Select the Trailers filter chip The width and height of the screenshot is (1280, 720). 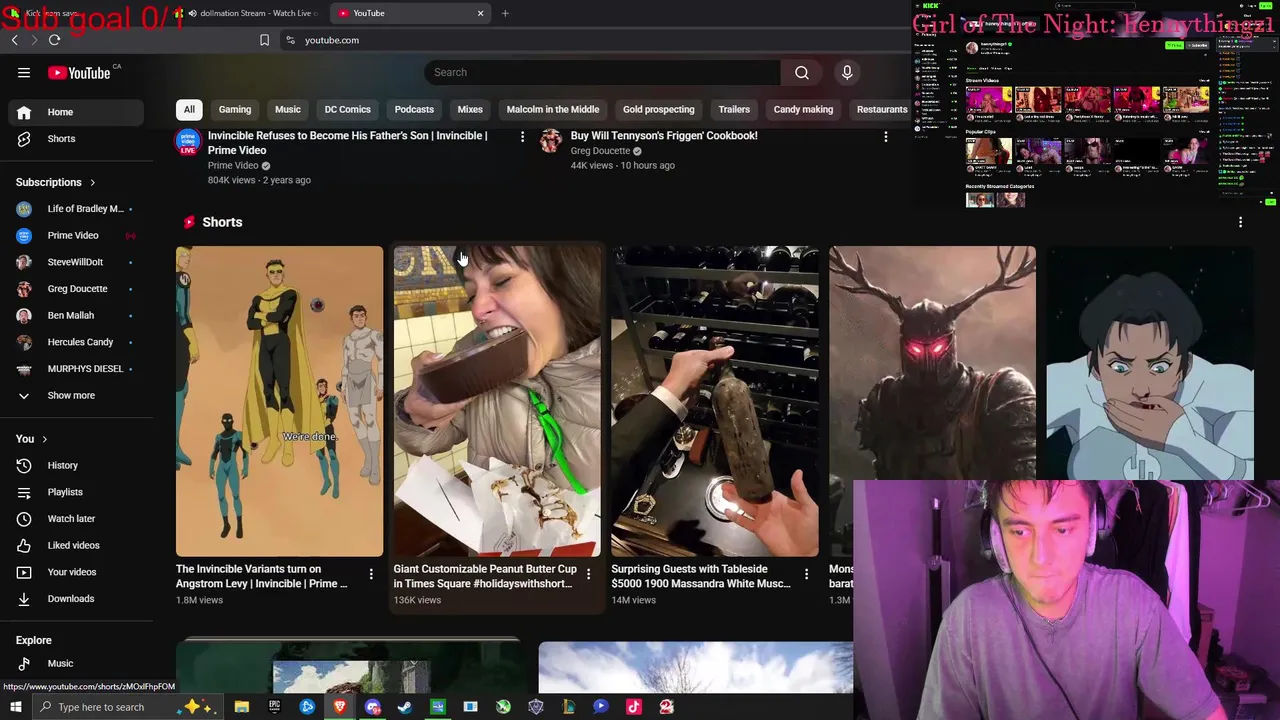click(734, 110)
